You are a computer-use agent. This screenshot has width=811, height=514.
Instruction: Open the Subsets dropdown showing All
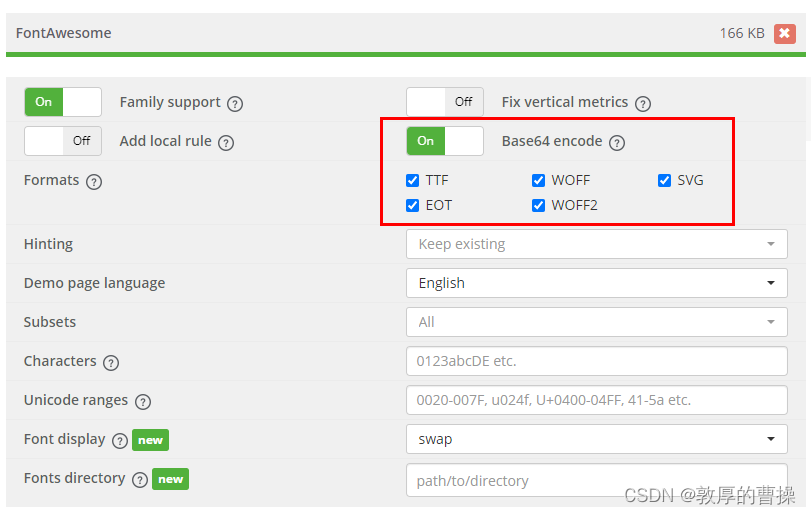coord(597,322)
